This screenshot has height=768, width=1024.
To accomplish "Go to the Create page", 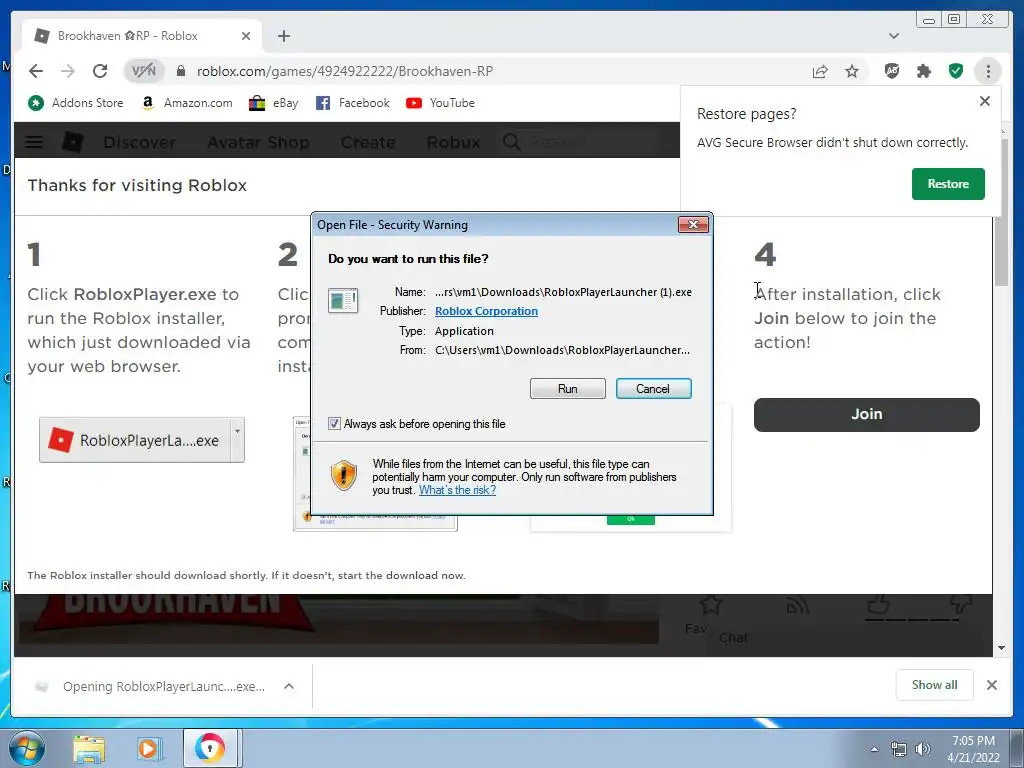I will click(368, 142).
